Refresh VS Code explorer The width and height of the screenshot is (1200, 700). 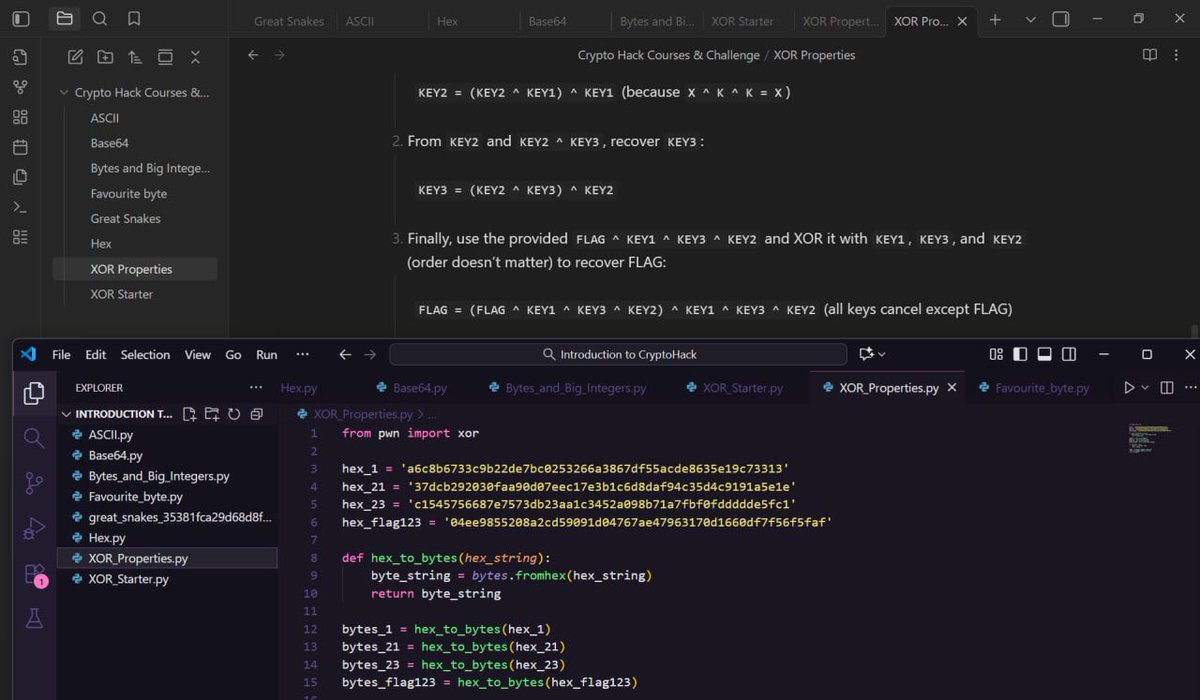(234, 414)
